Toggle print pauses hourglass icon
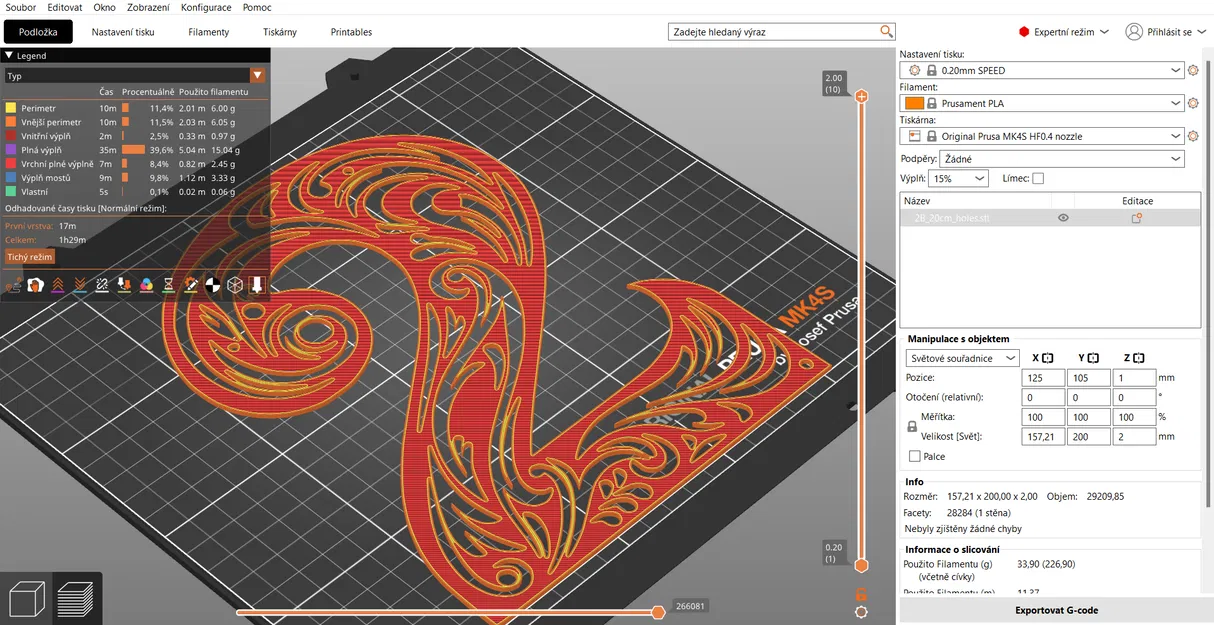The width and height of the screenshot is (1214, 625). [168, 285]
